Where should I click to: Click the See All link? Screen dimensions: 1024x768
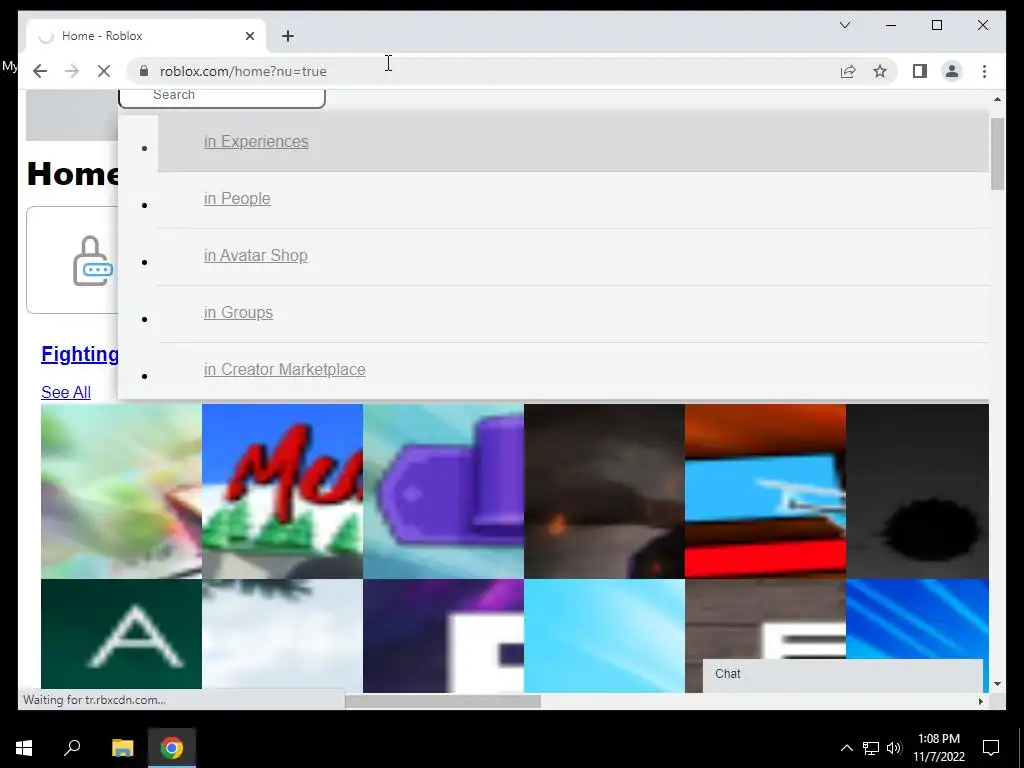click(66, 392)
